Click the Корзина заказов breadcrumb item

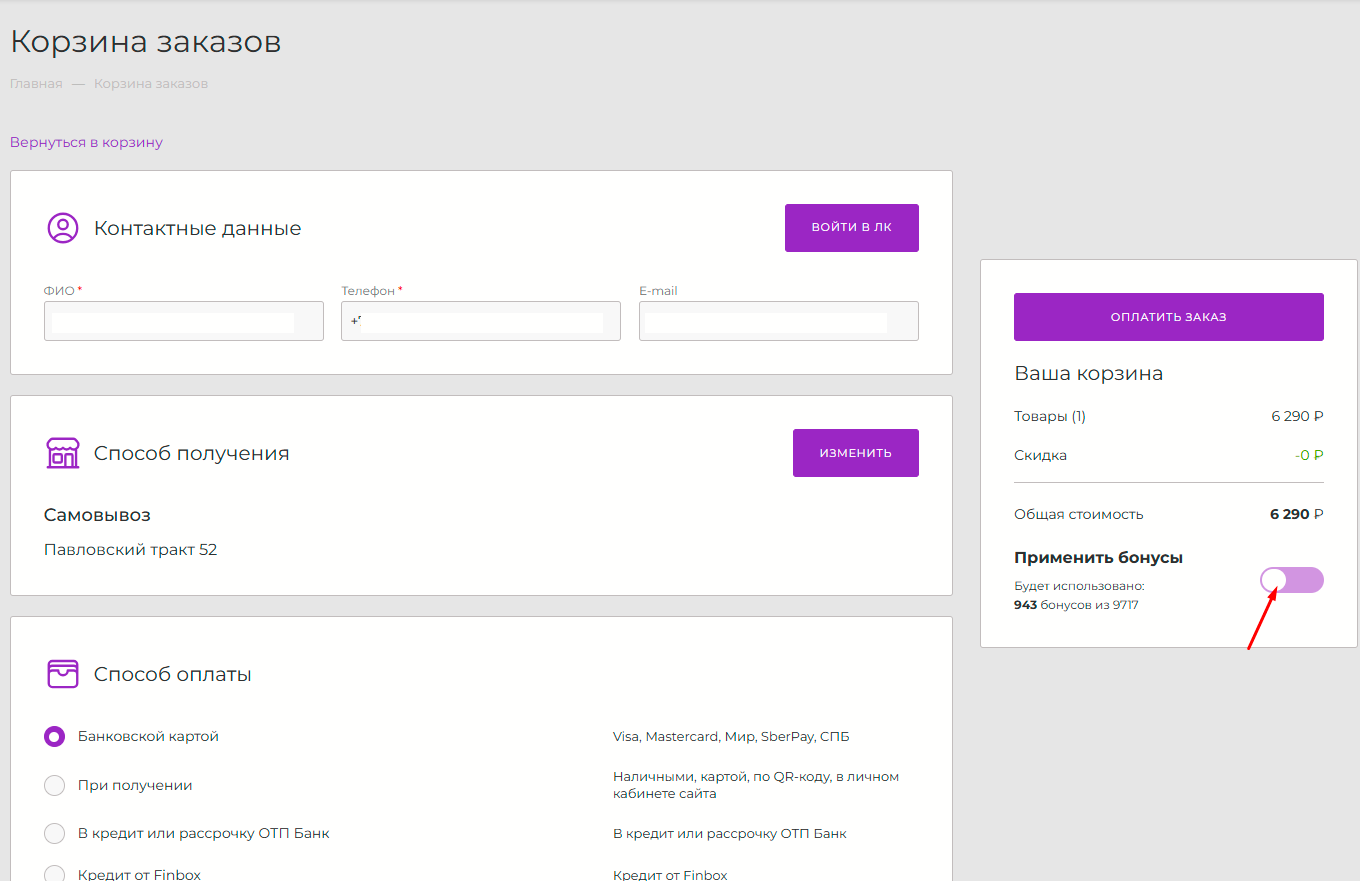(151, 84)
